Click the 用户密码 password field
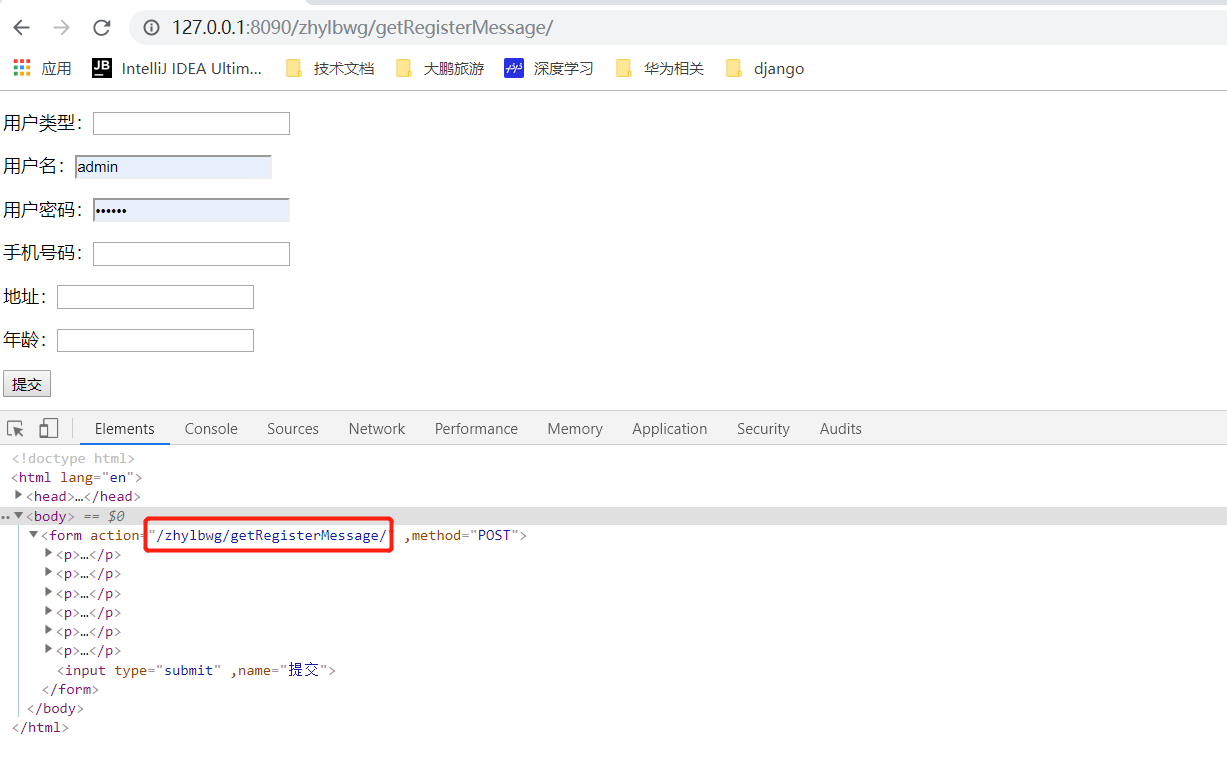1227x774 pixels. tap(191, 210)
